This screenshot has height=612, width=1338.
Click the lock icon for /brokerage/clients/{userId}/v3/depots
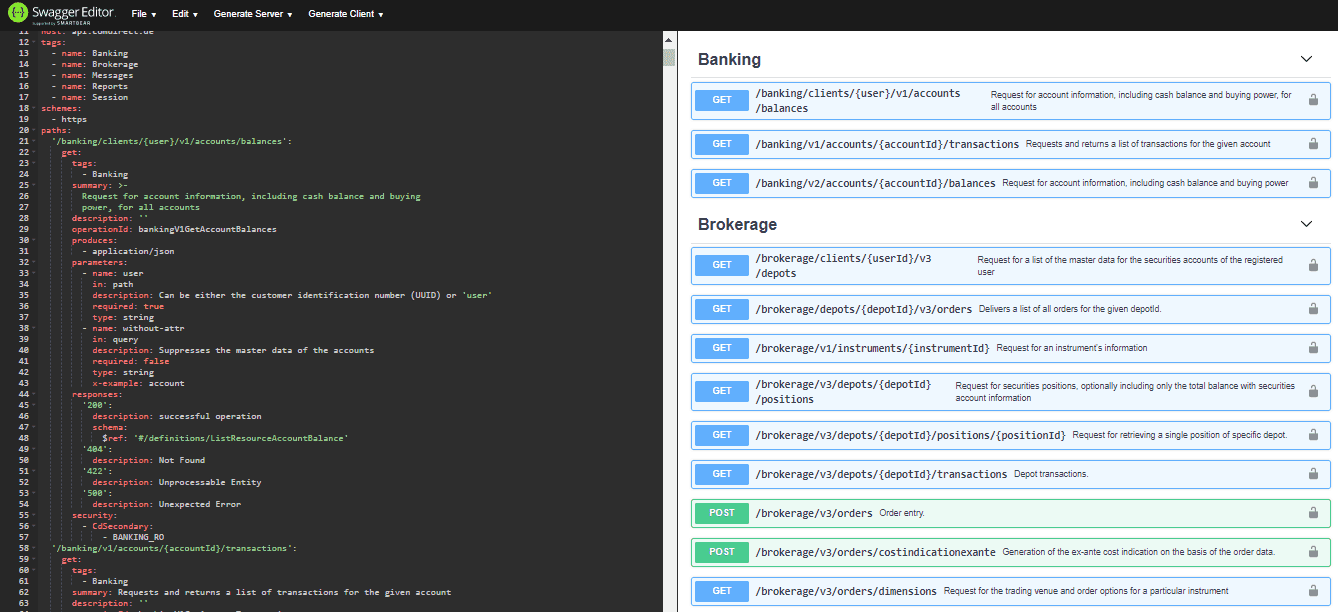tap(1313, 265)
